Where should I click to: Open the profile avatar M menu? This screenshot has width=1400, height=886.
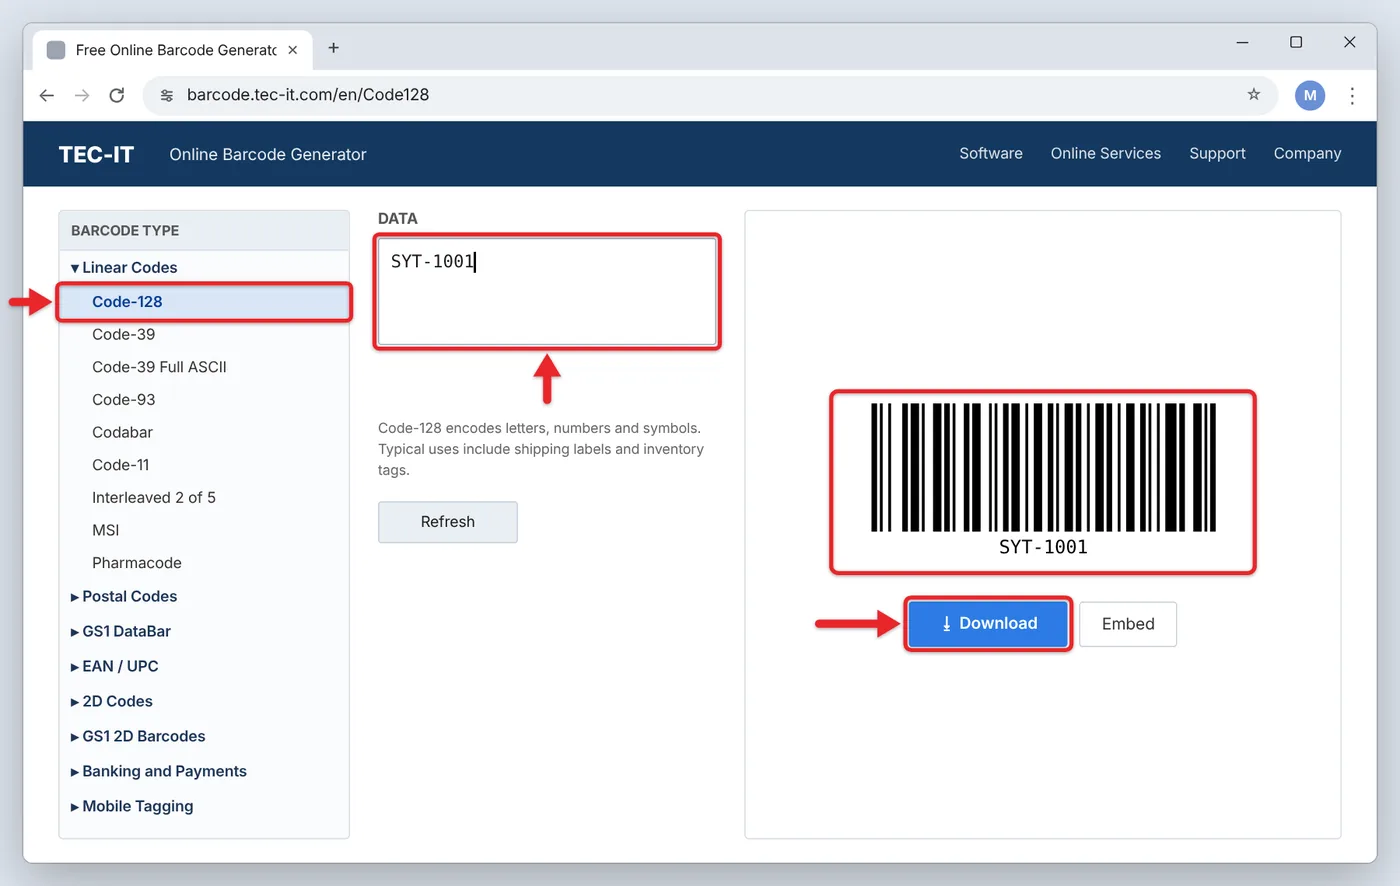1310,95
